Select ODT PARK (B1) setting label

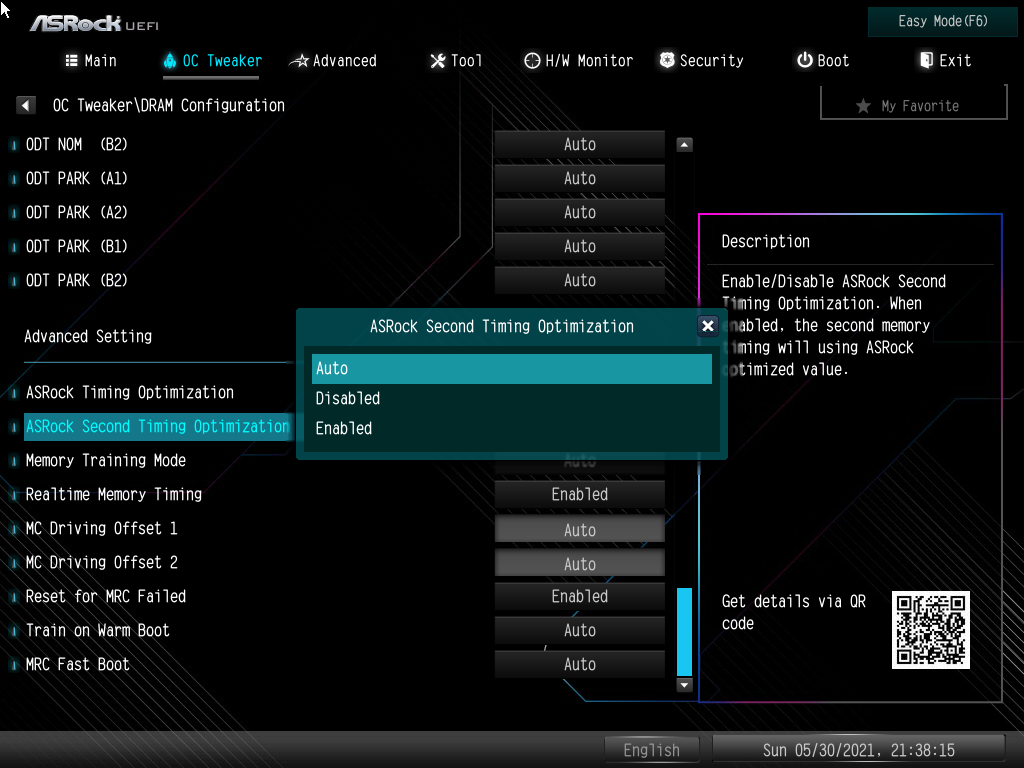[x=76, y=246]
